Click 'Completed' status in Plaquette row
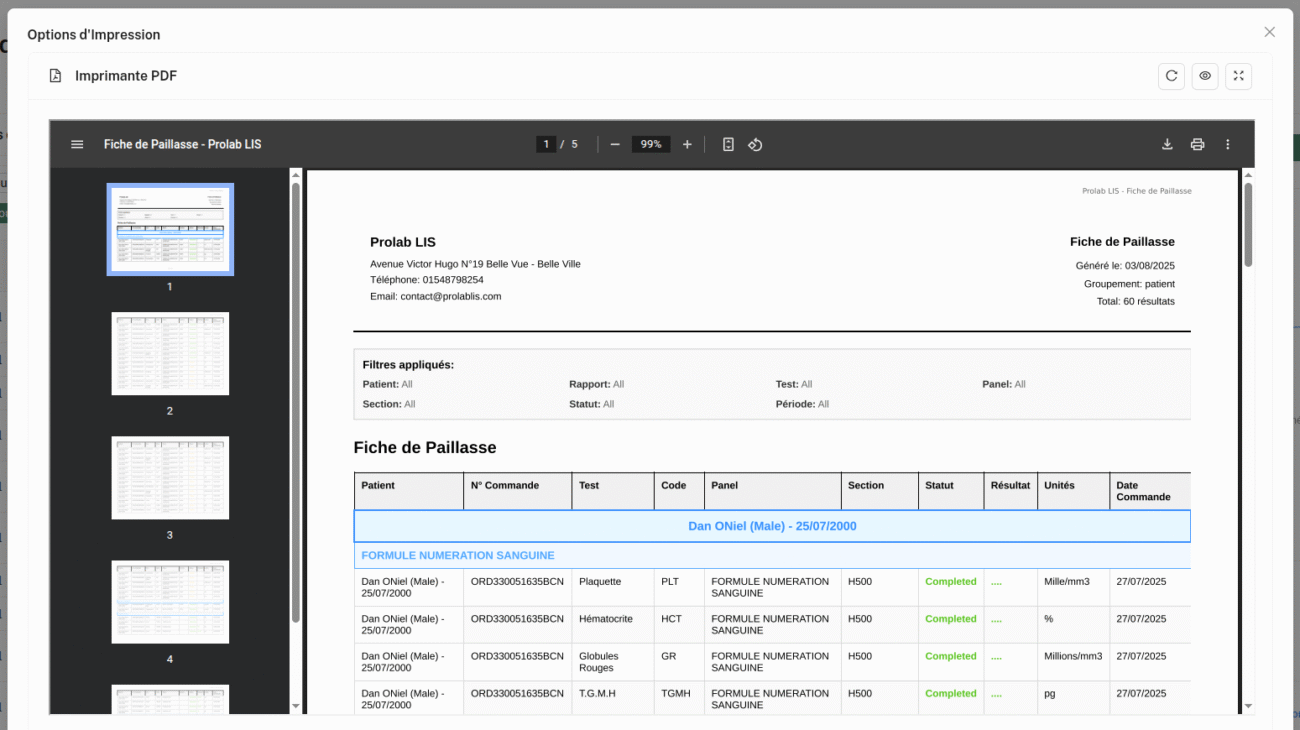 951,581
